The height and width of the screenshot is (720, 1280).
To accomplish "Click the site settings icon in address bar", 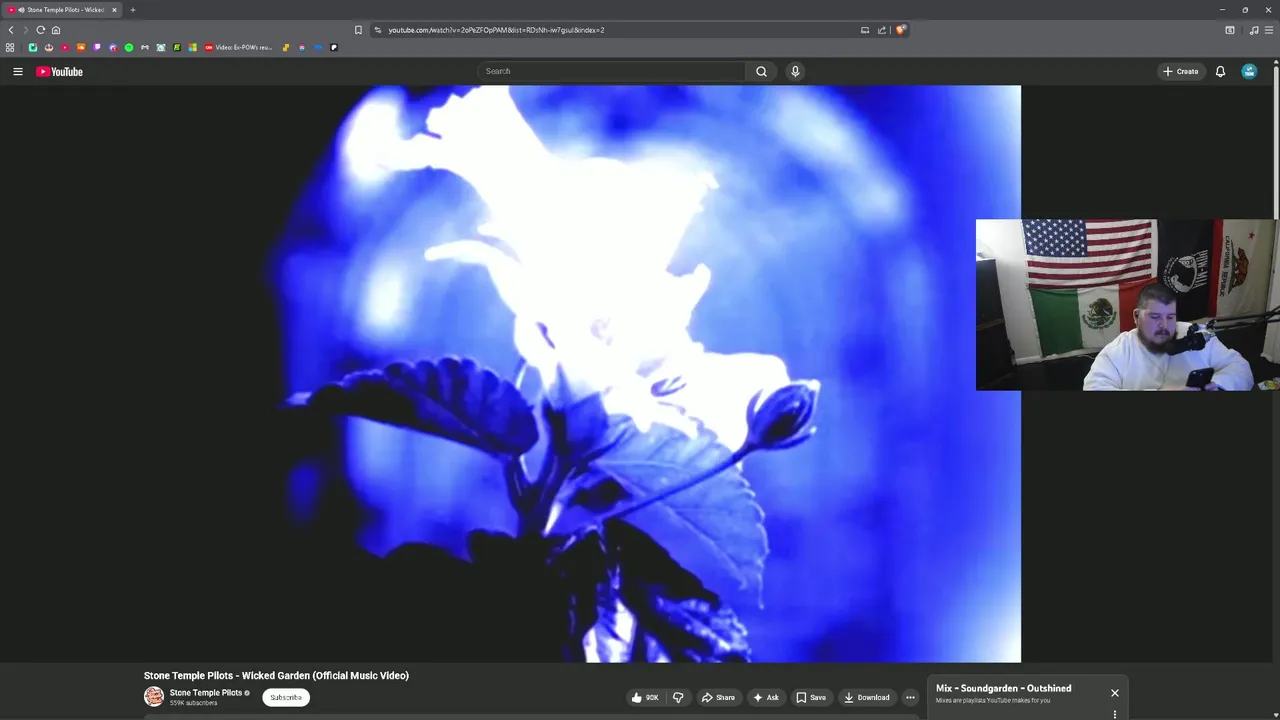I will (x=378, y=30).
